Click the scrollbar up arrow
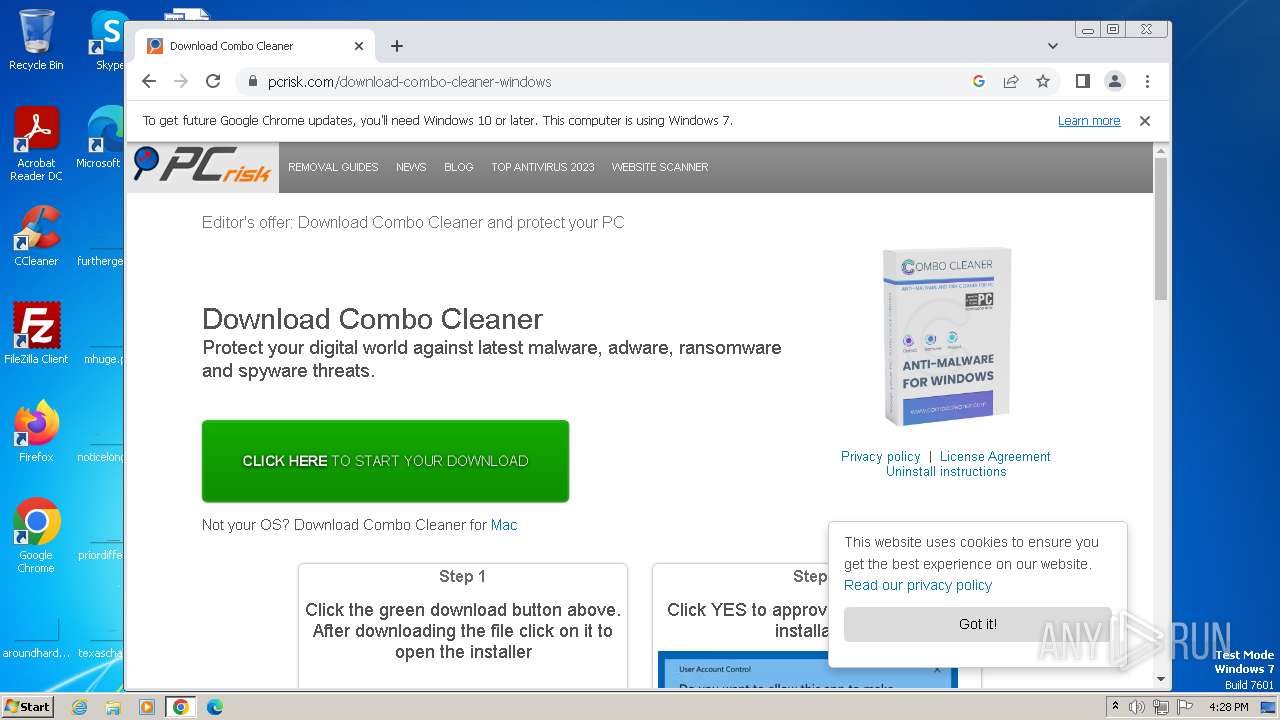The height and width of the screenshot is (720, 1280). click(1161, 152)
